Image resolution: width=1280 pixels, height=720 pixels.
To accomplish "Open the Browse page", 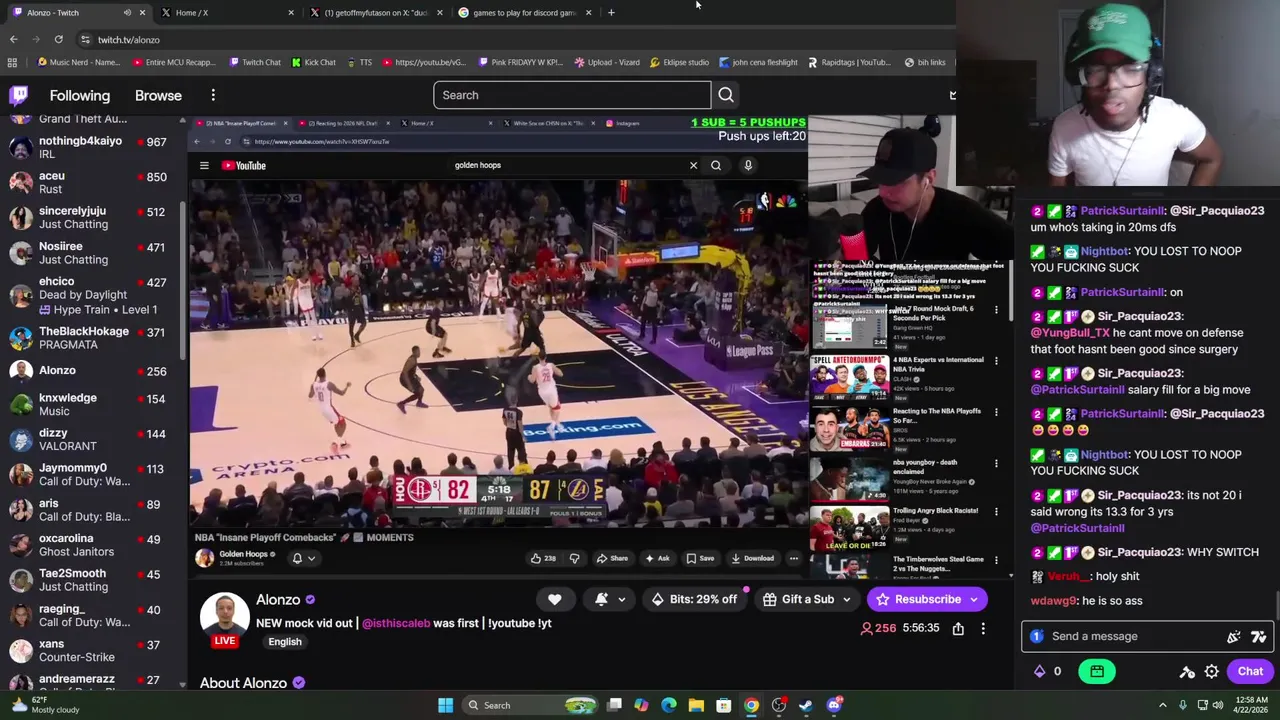I will (158, 95).
